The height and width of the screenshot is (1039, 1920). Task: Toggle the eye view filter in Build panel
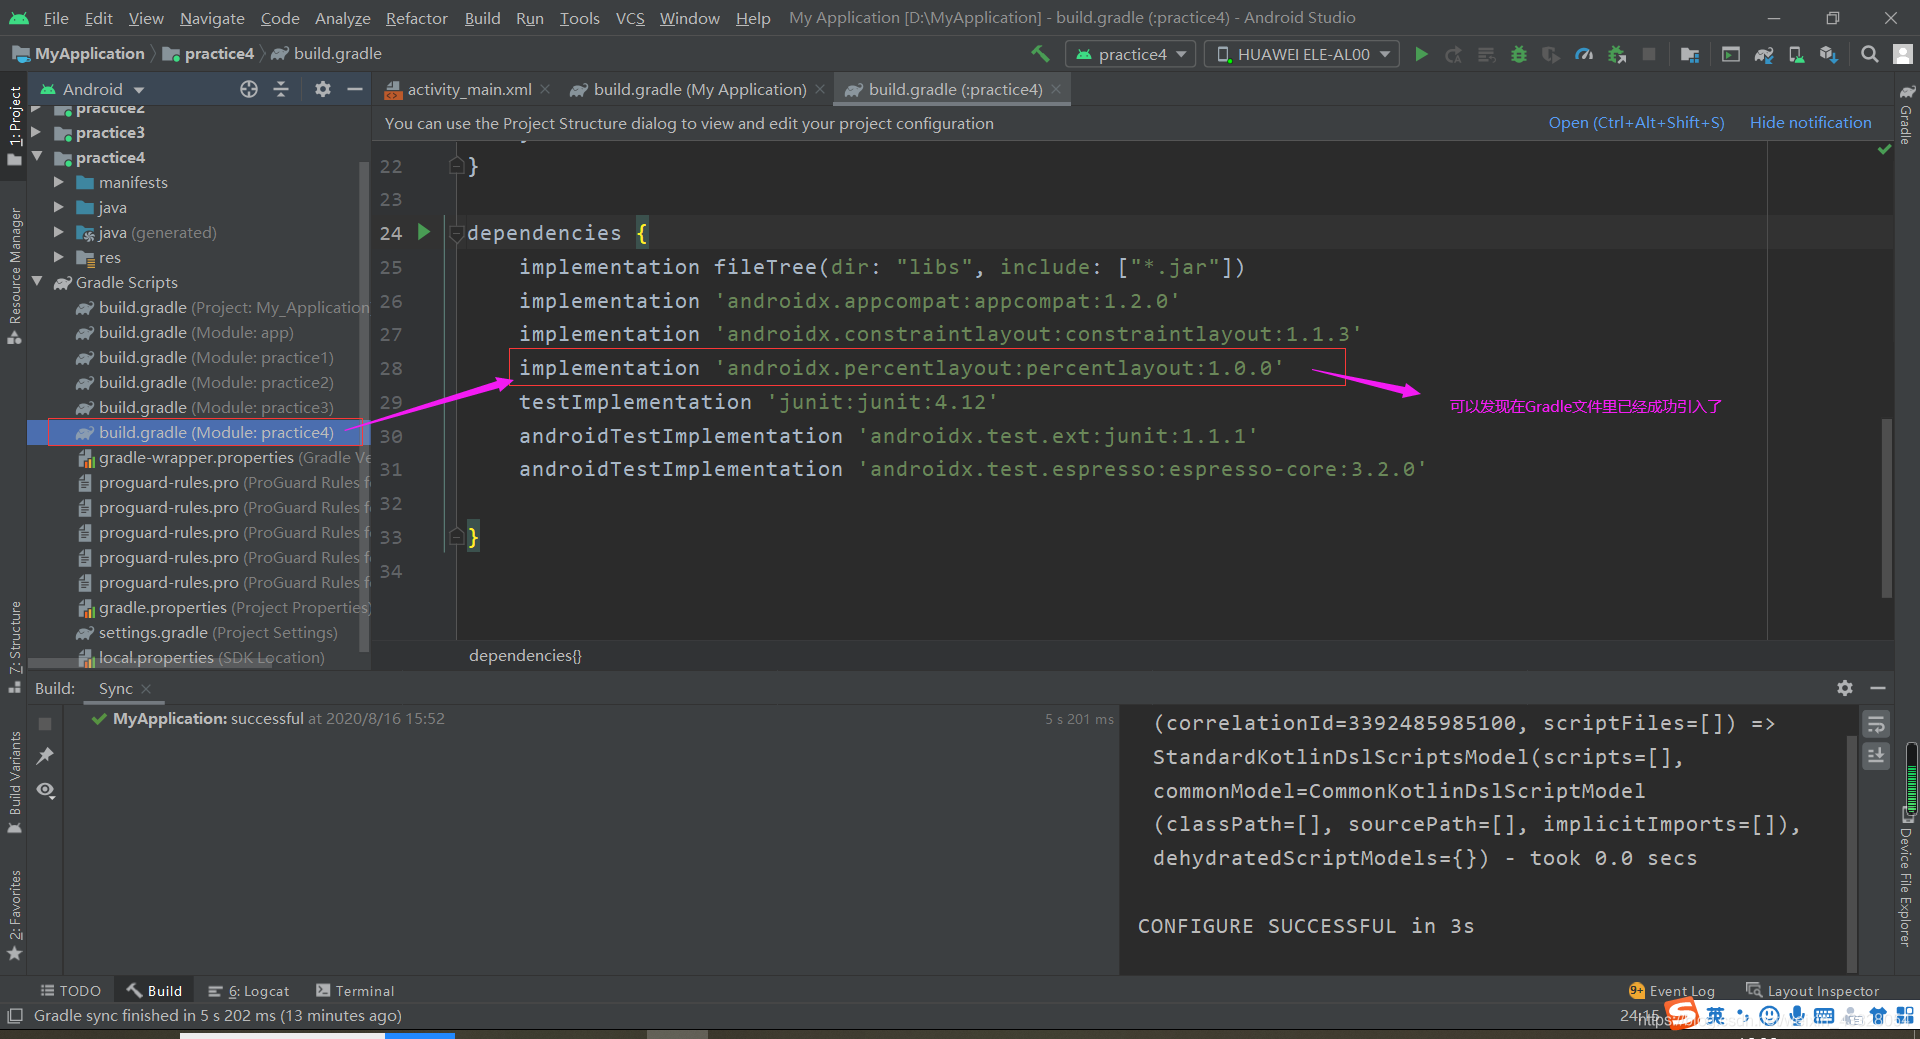45,790
